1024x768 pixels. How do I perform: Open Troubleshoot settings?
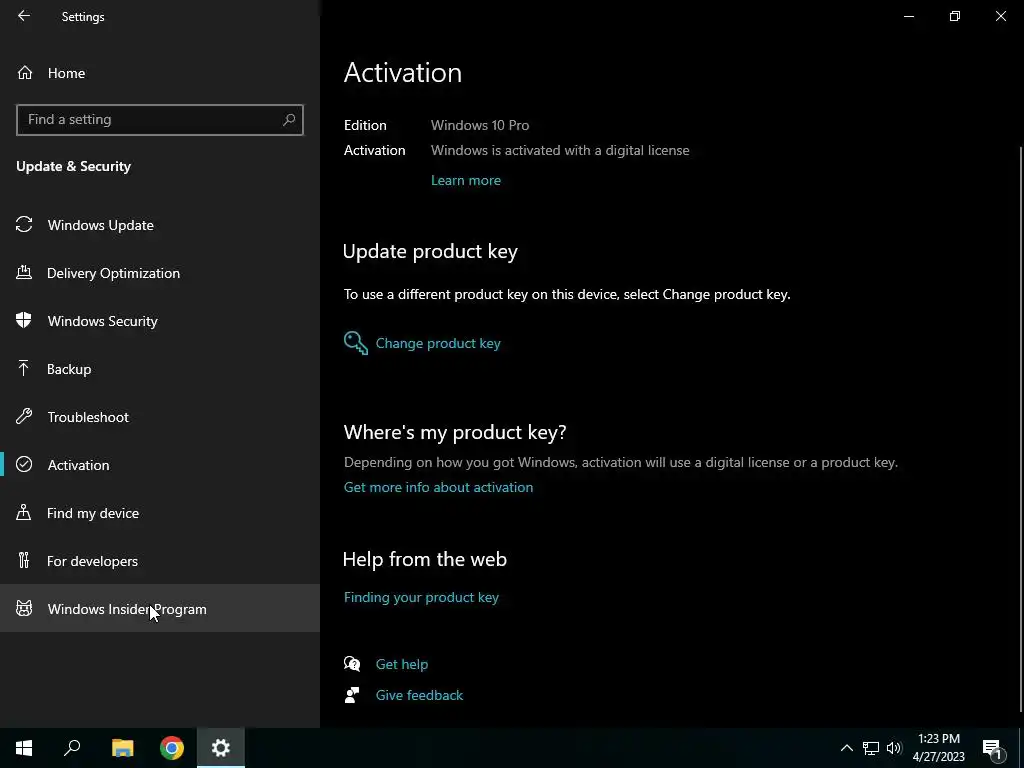pos(160,417)
